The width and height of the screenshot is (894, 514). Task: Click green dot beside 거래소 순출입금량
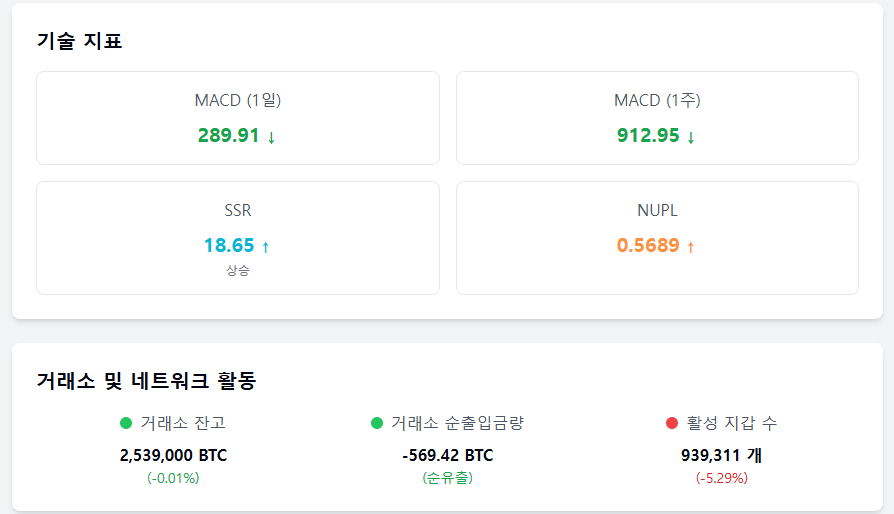(x=377, y=423)
